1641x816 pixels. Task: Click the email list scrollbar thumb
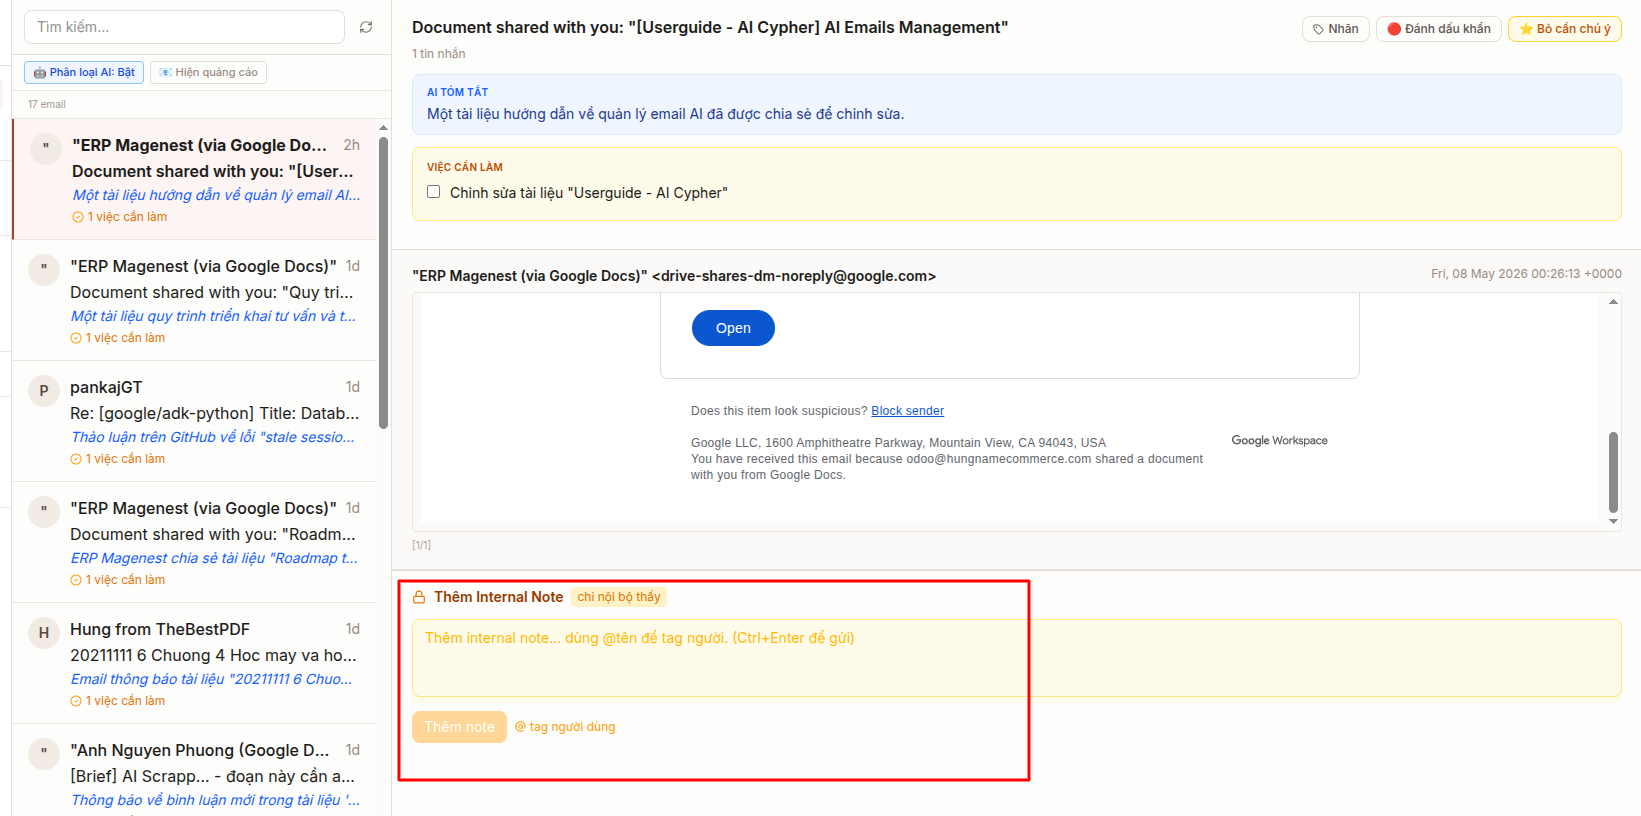click(384, 282)
